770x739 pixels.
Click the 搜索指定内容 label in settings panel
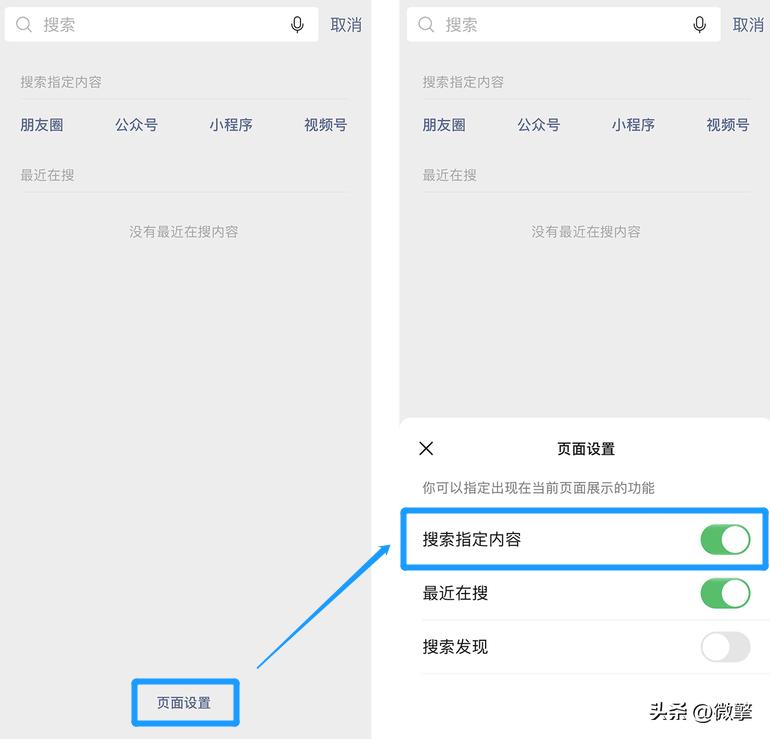point(472,539)
